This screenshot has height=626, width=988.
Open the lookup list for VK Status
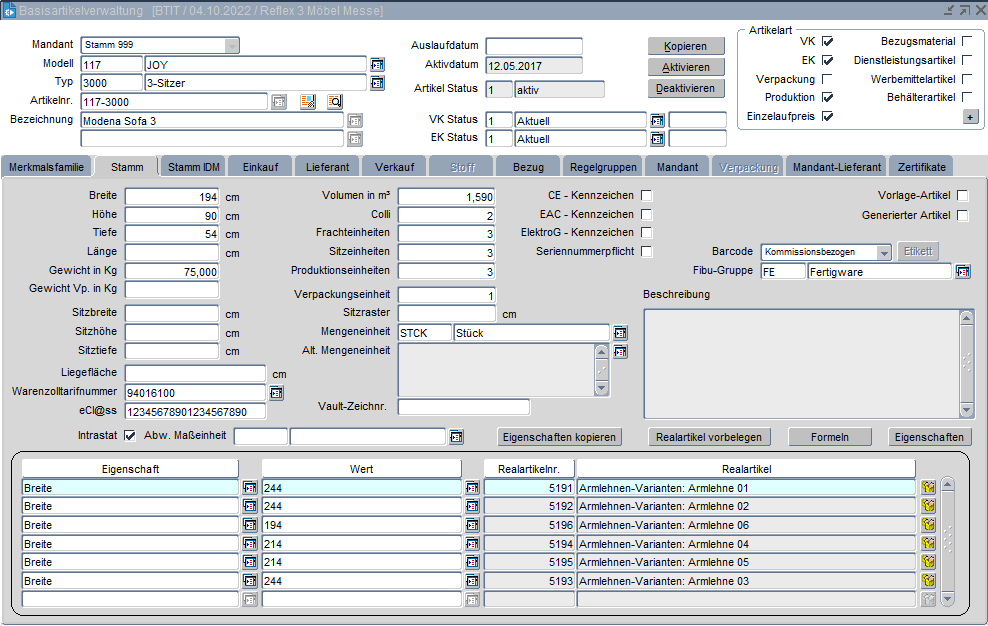(x=657, y=120)
